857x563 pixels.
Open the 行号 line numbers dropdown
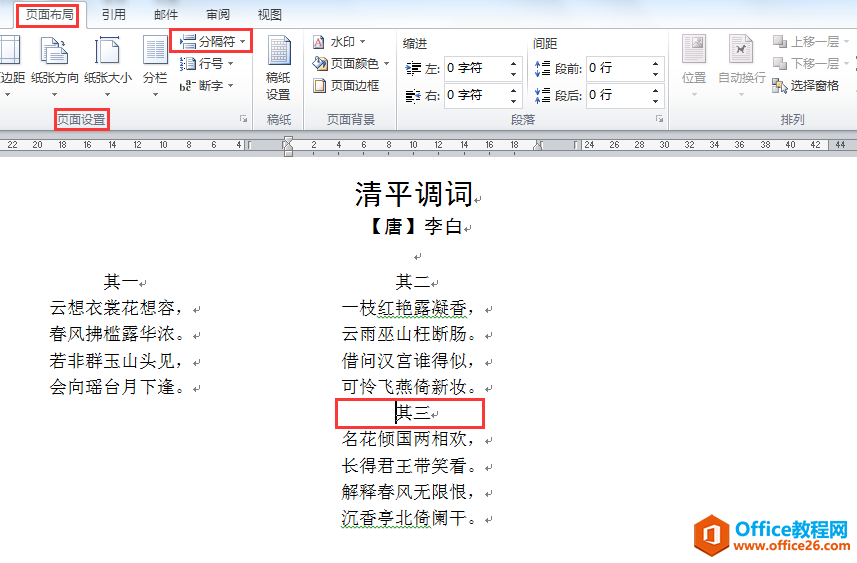pyautogui.click(x=207, y=64)
